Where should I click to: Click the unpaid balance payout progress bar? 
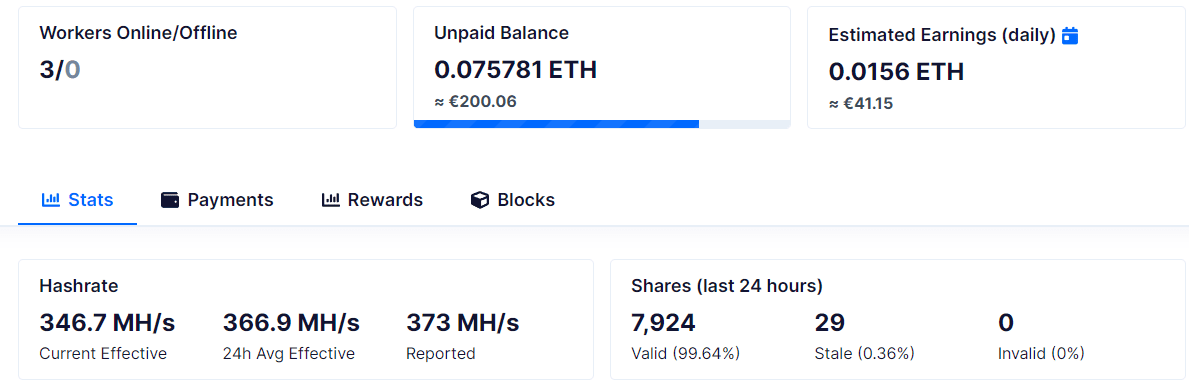click(602, 124)
